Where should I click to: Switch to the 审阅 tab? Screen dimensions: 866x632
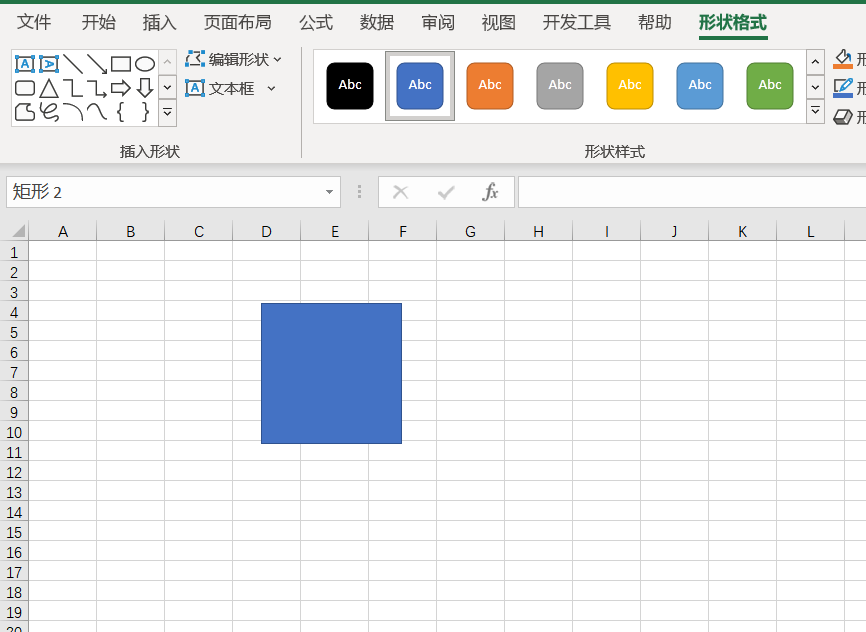(438, 22)
